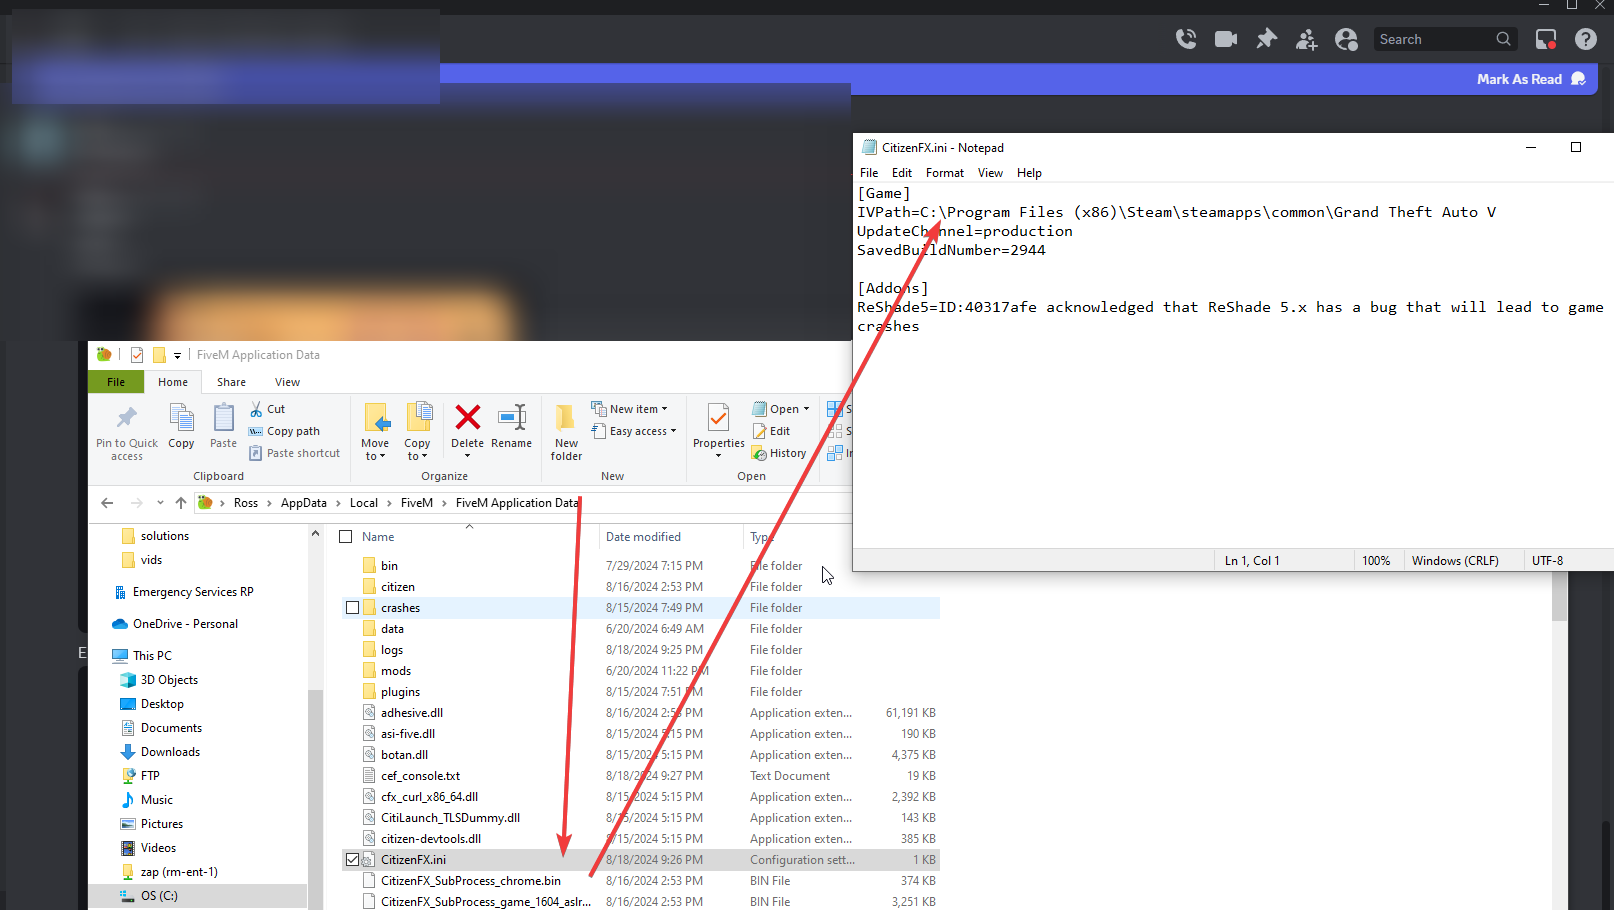The width and height of the screenshot is (1614, 910).
Task: Start a voice call in Discord
Action: pyautogui.click(x=1186, y=39)
